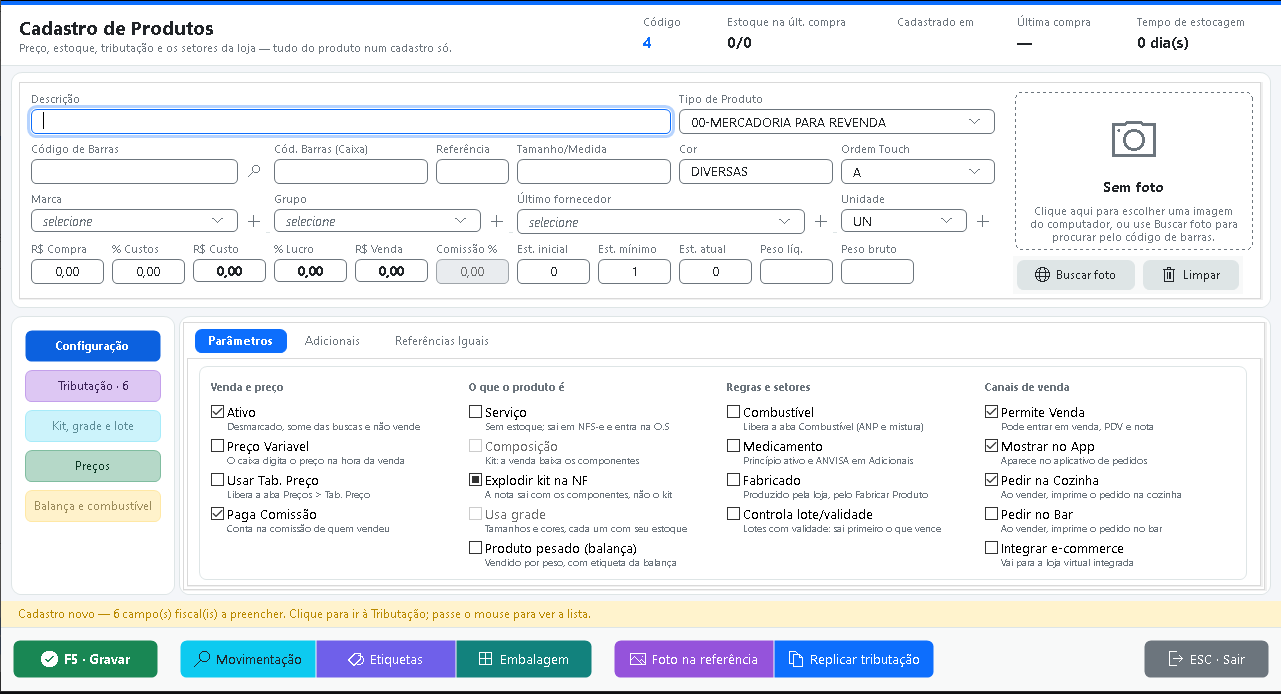The width and height of the screenshot is (1281, 694).
Task: Expand the Ordem Touch dropdown
Action: point(917,172)
